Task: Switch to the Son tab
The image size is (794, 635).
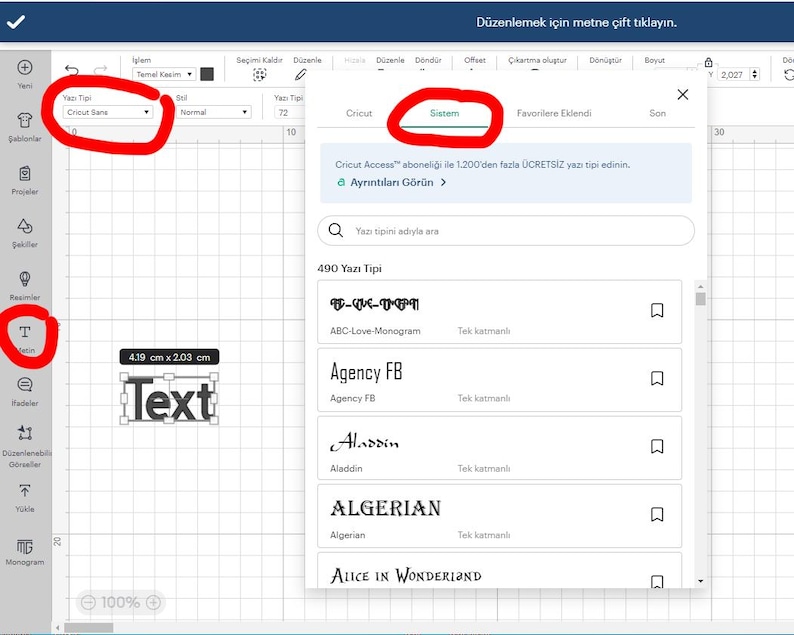Action: point(657,113)
